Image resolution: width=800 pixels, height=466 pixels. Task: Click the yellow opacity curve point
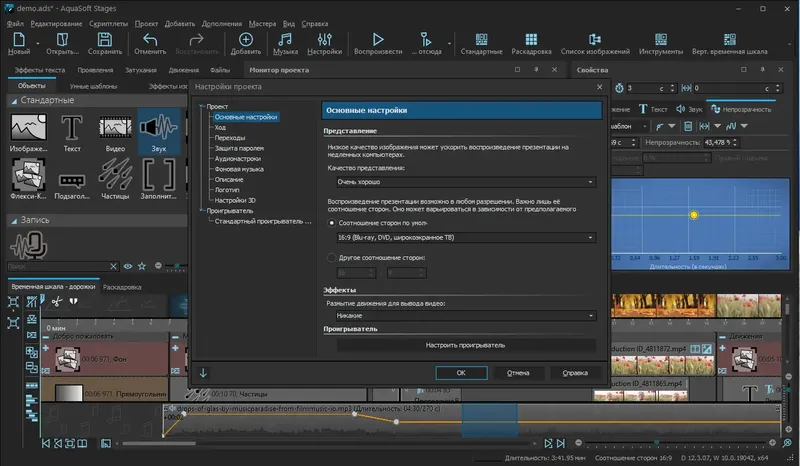point(694,215)
